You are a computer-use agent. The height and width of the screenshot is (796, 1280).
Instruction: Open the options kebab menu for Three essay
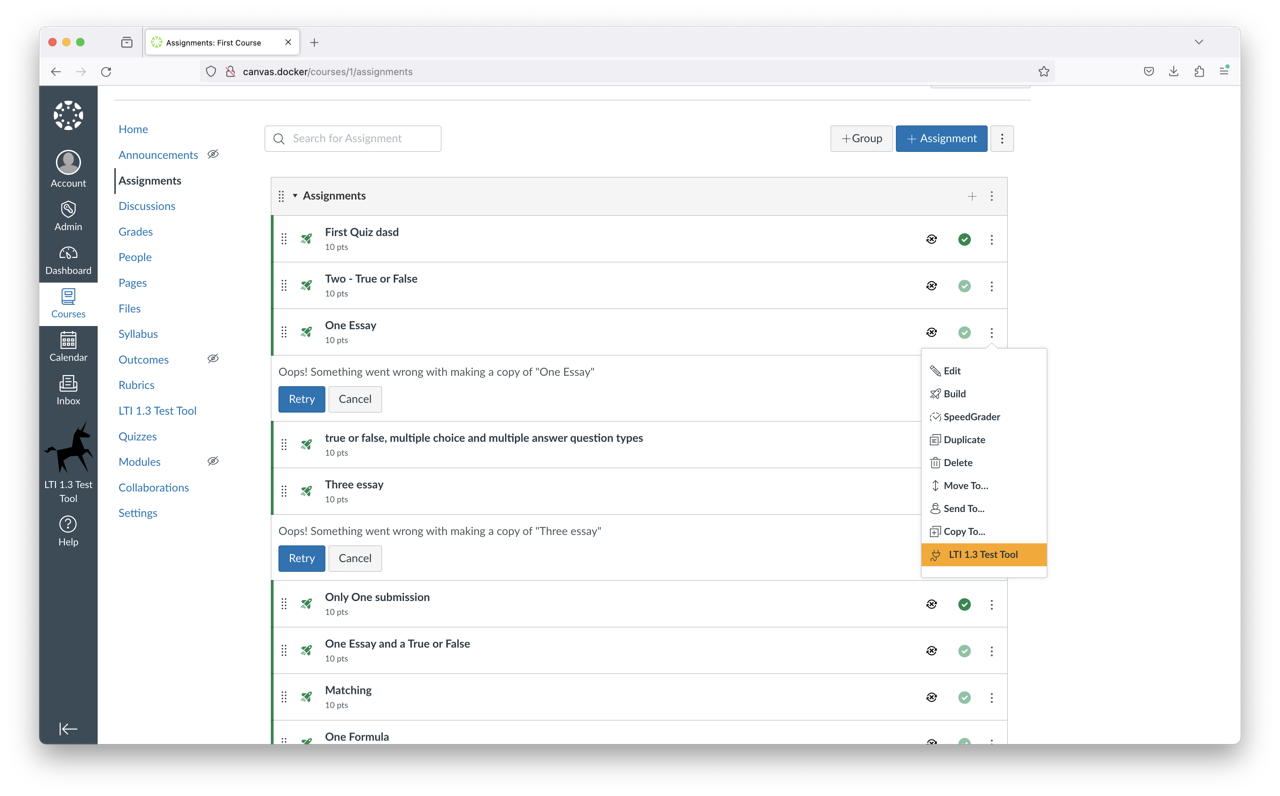tap(991, 491)
